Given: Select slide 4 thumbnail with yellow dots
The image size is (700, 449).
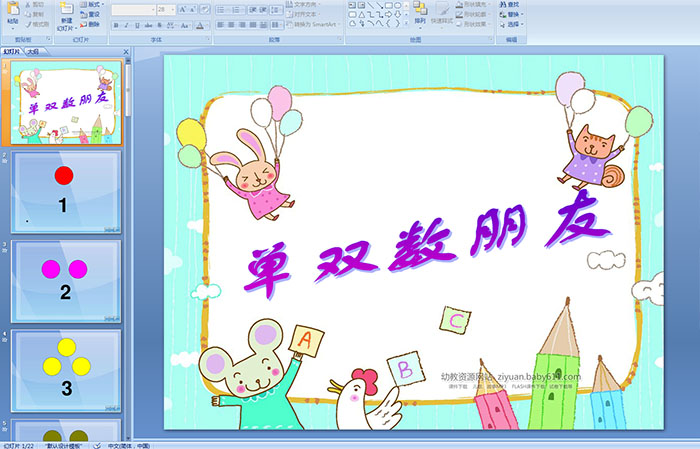Looking at the screenshot, I should pos(66,370).
